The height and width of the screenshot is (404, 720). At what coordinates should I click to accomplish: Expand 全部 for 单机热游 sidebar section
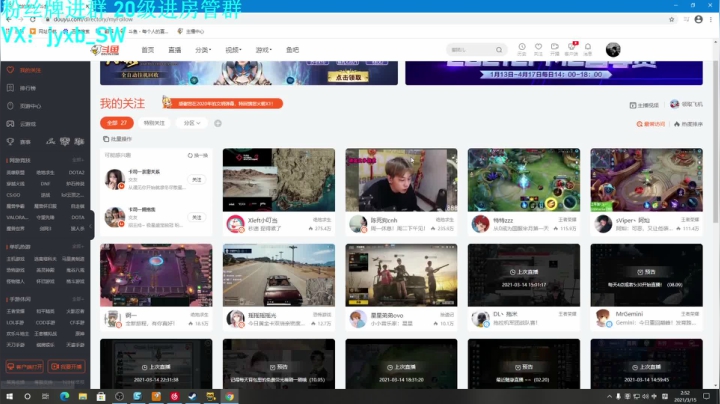(x=78, y=247)
